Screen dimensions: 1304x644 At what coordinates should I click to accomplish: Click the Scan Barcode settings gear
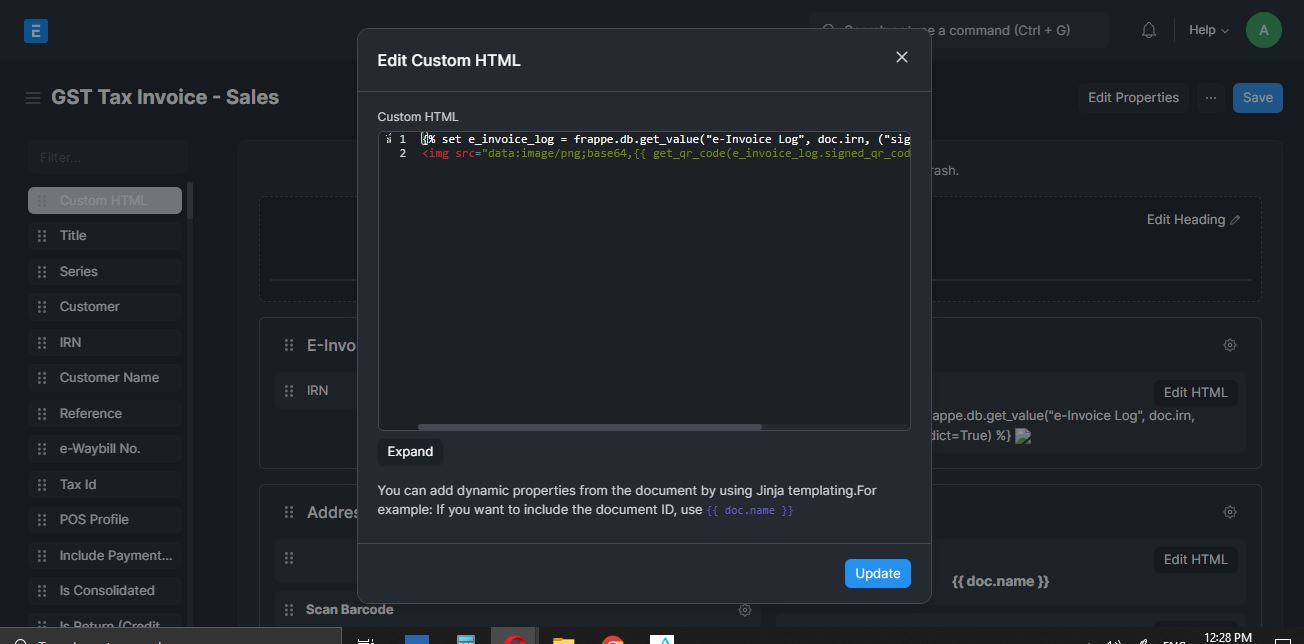click(745, 609)
